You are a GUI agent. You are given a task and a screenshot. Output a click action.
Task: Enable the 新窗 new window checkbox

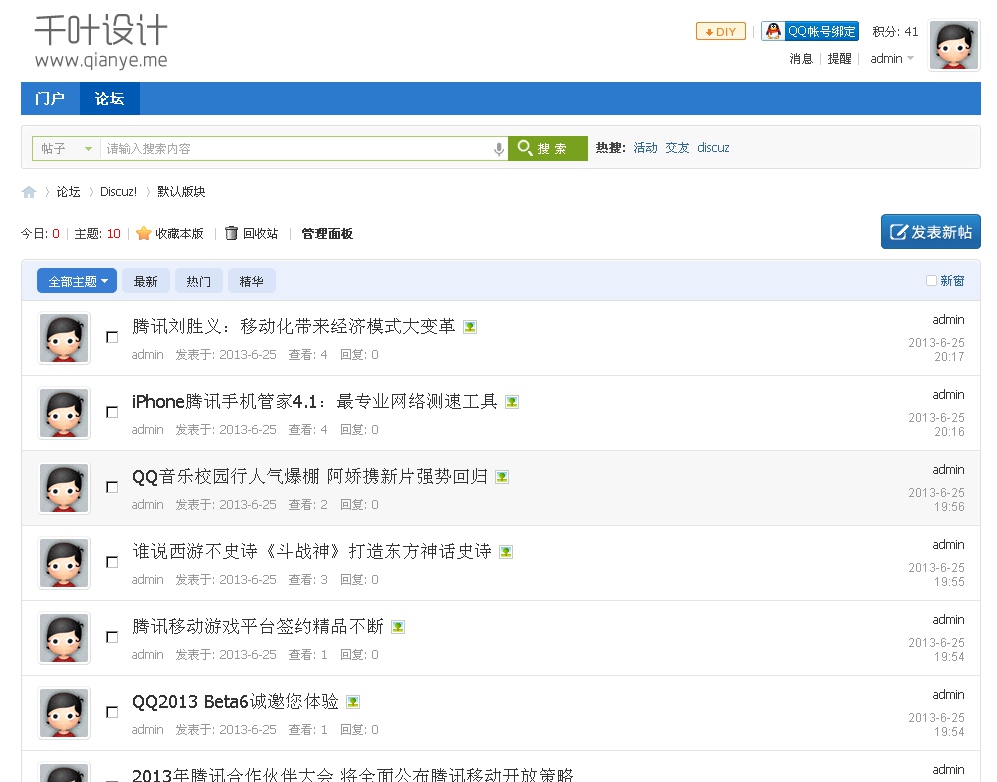[x=931, y=280]
